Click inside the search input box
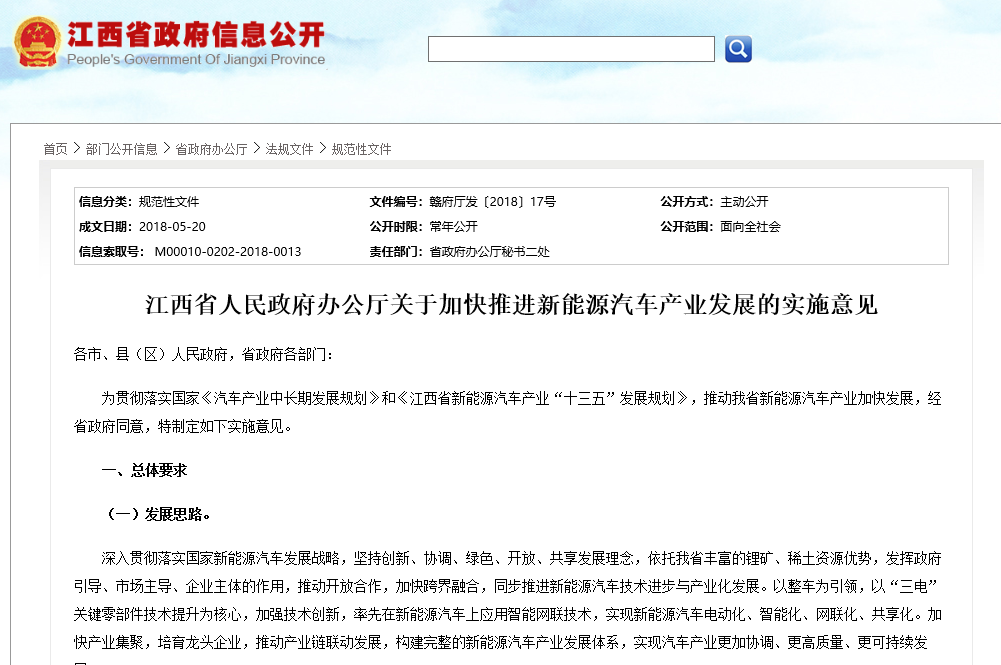The height and width of the screenshot is (665, 1001). point(570,48)
